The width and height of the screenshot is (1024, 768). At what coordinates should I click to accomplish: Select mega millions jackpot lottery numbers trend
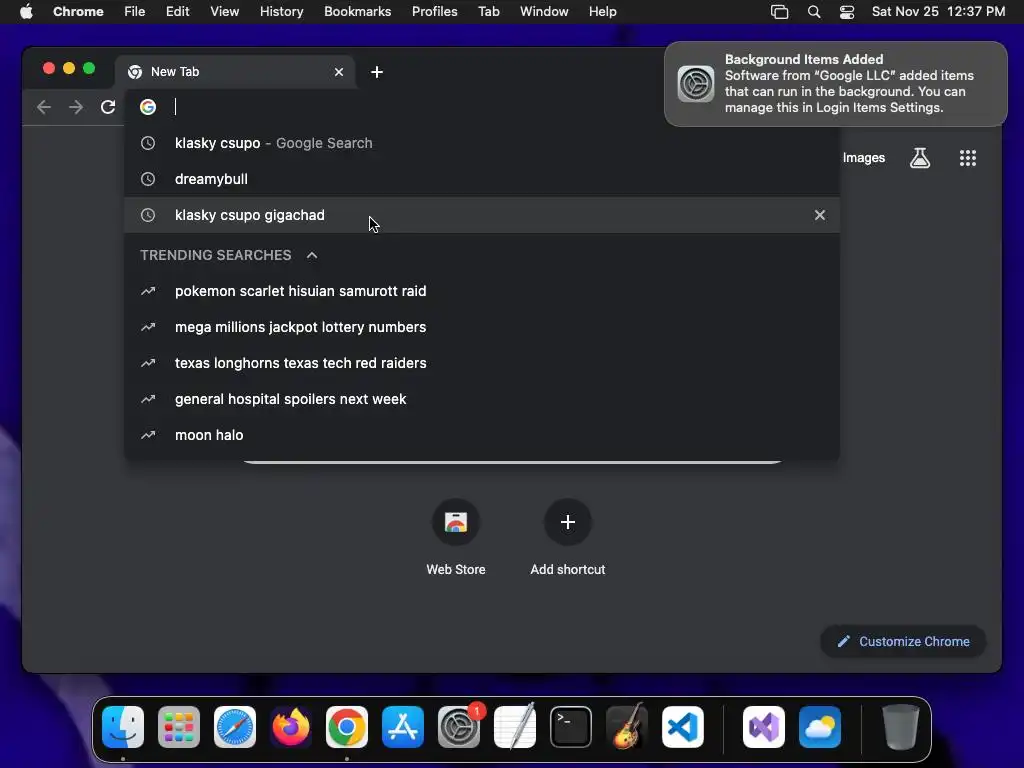[x=482, y=327]
